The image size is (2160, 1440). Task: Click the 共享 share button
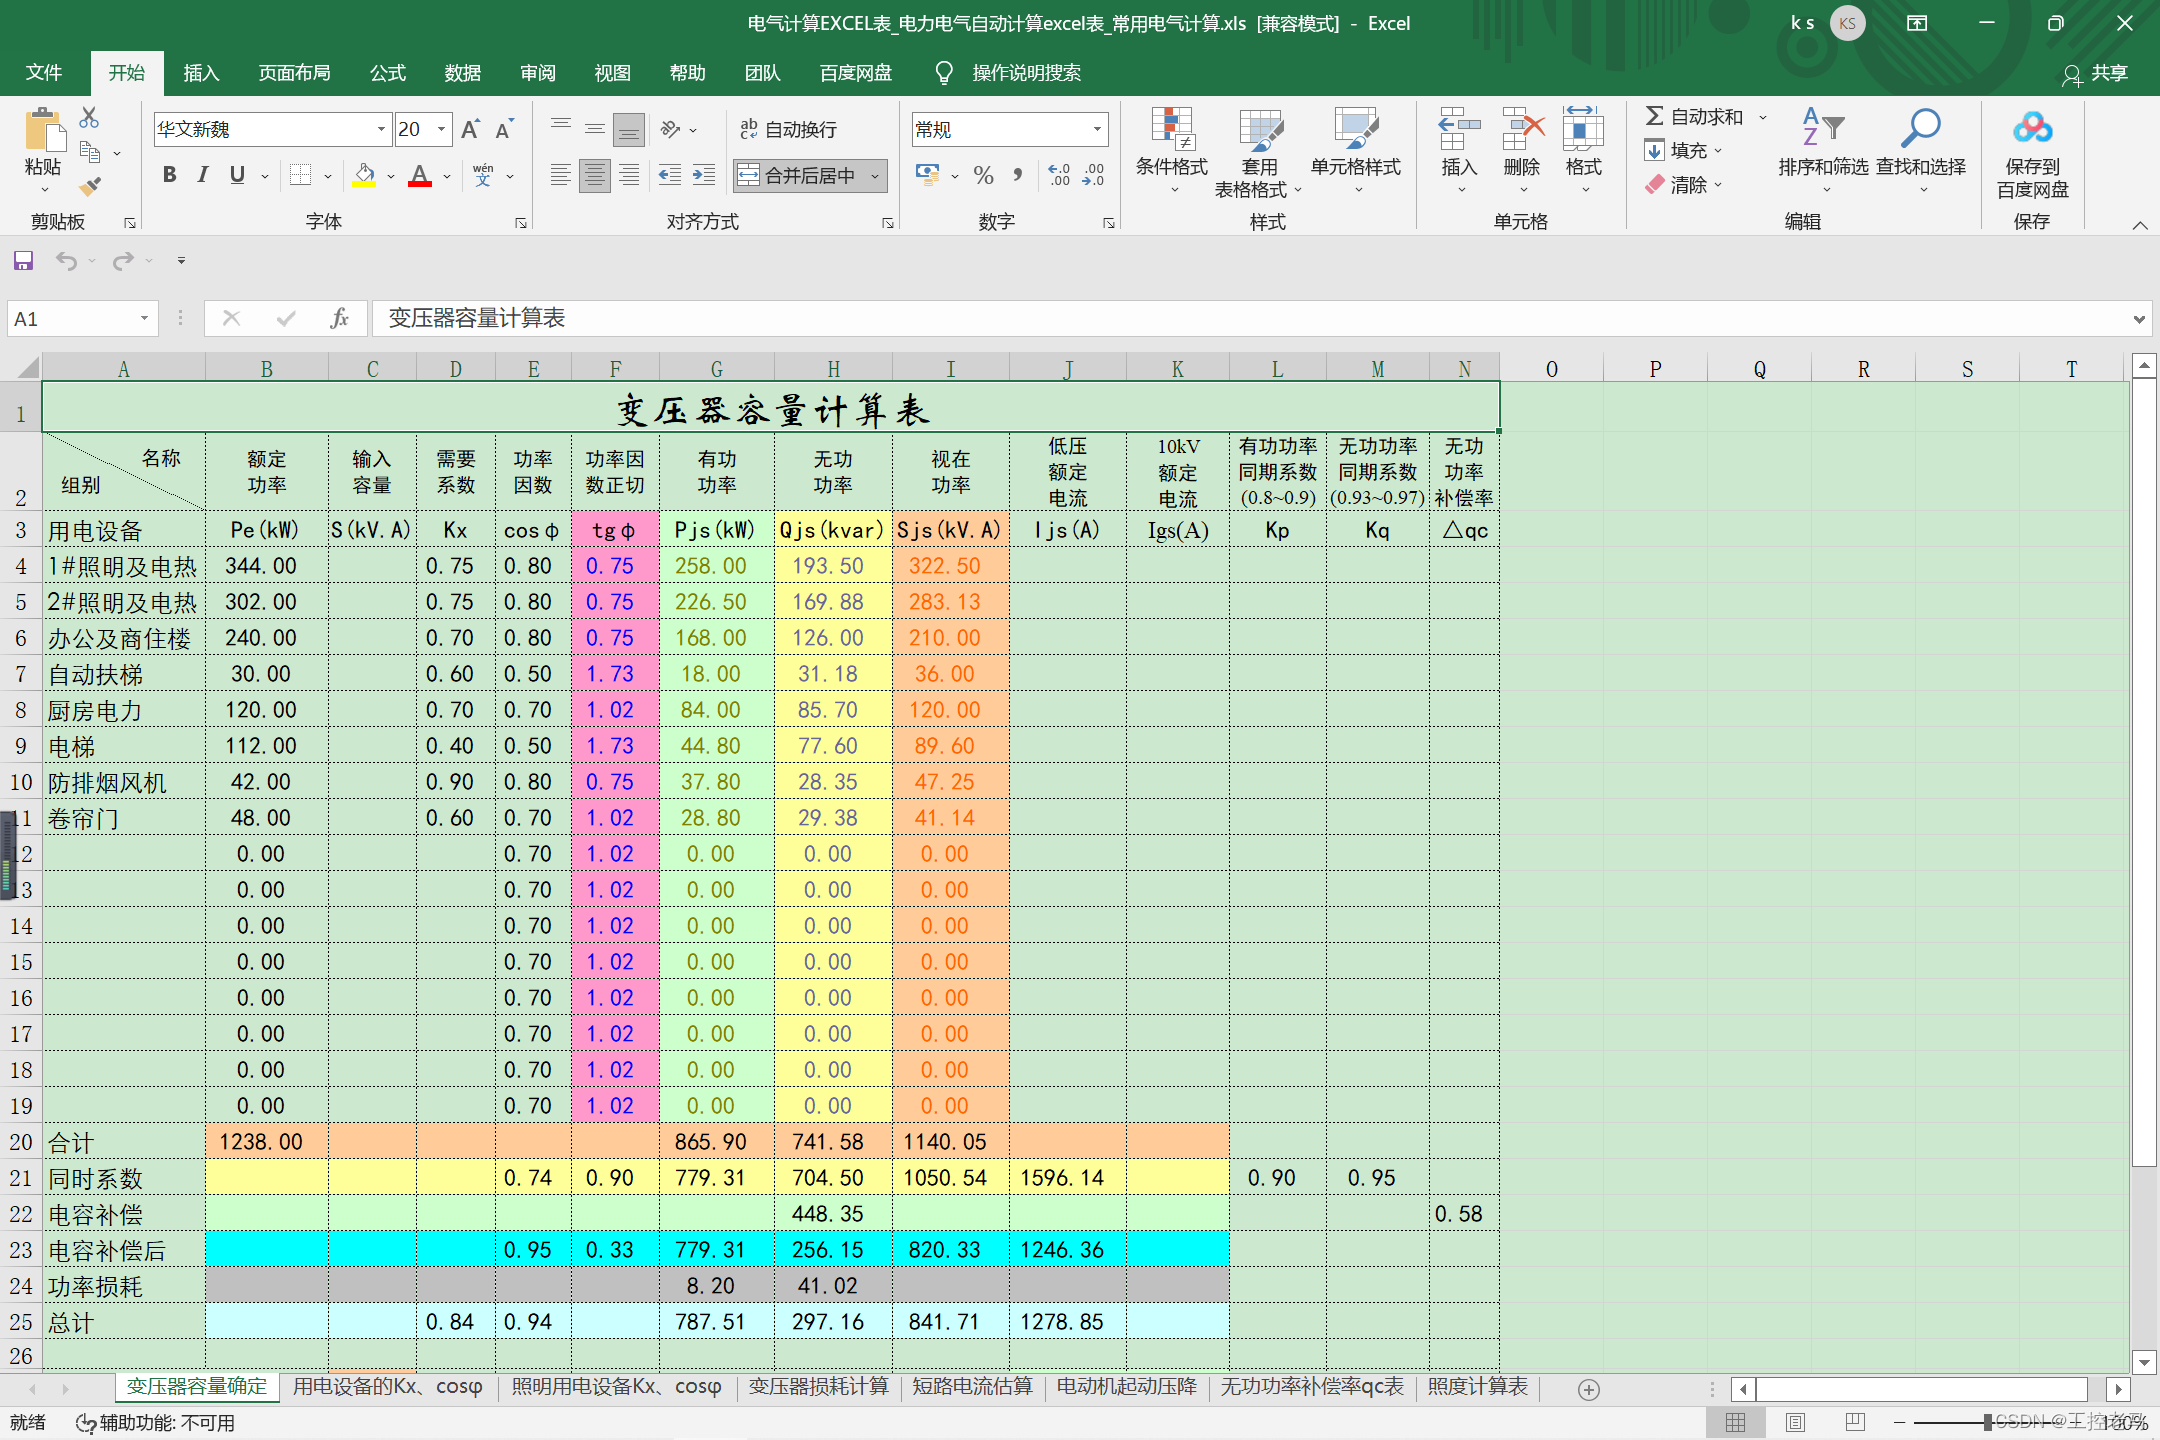[2096, 73]
